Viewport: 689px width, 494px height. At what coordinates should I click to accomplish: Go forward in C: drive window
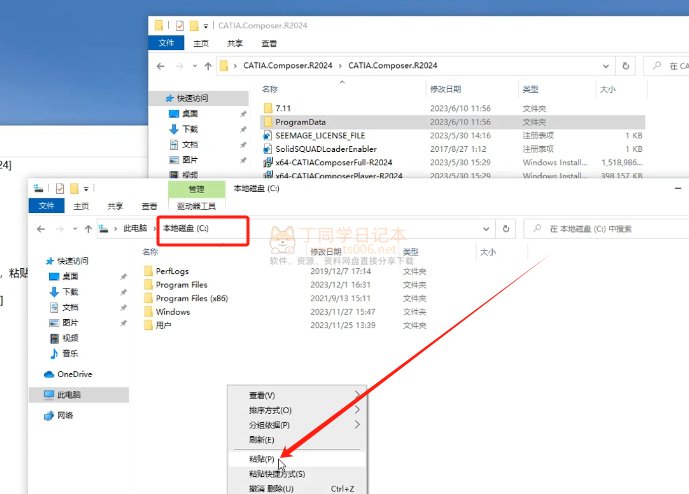click(60, 229)
